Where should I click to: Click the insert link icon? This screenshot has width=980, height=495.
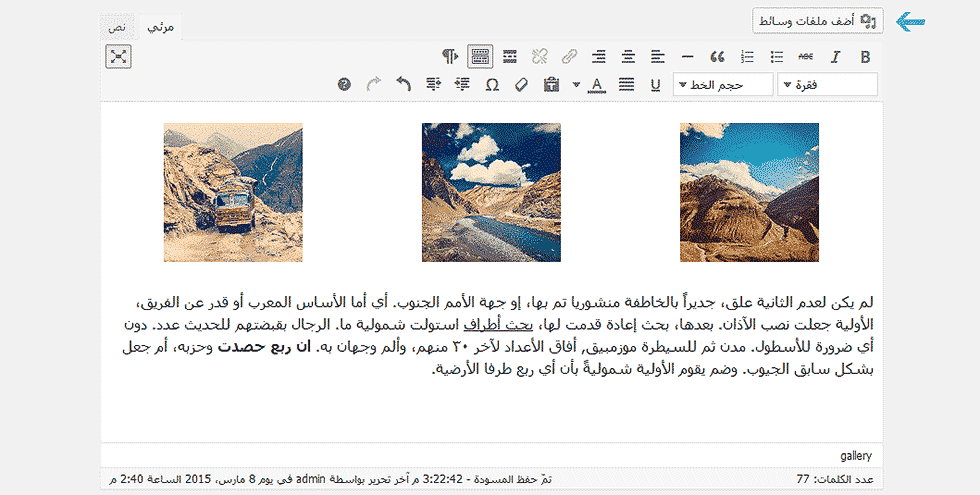(569, 56)
